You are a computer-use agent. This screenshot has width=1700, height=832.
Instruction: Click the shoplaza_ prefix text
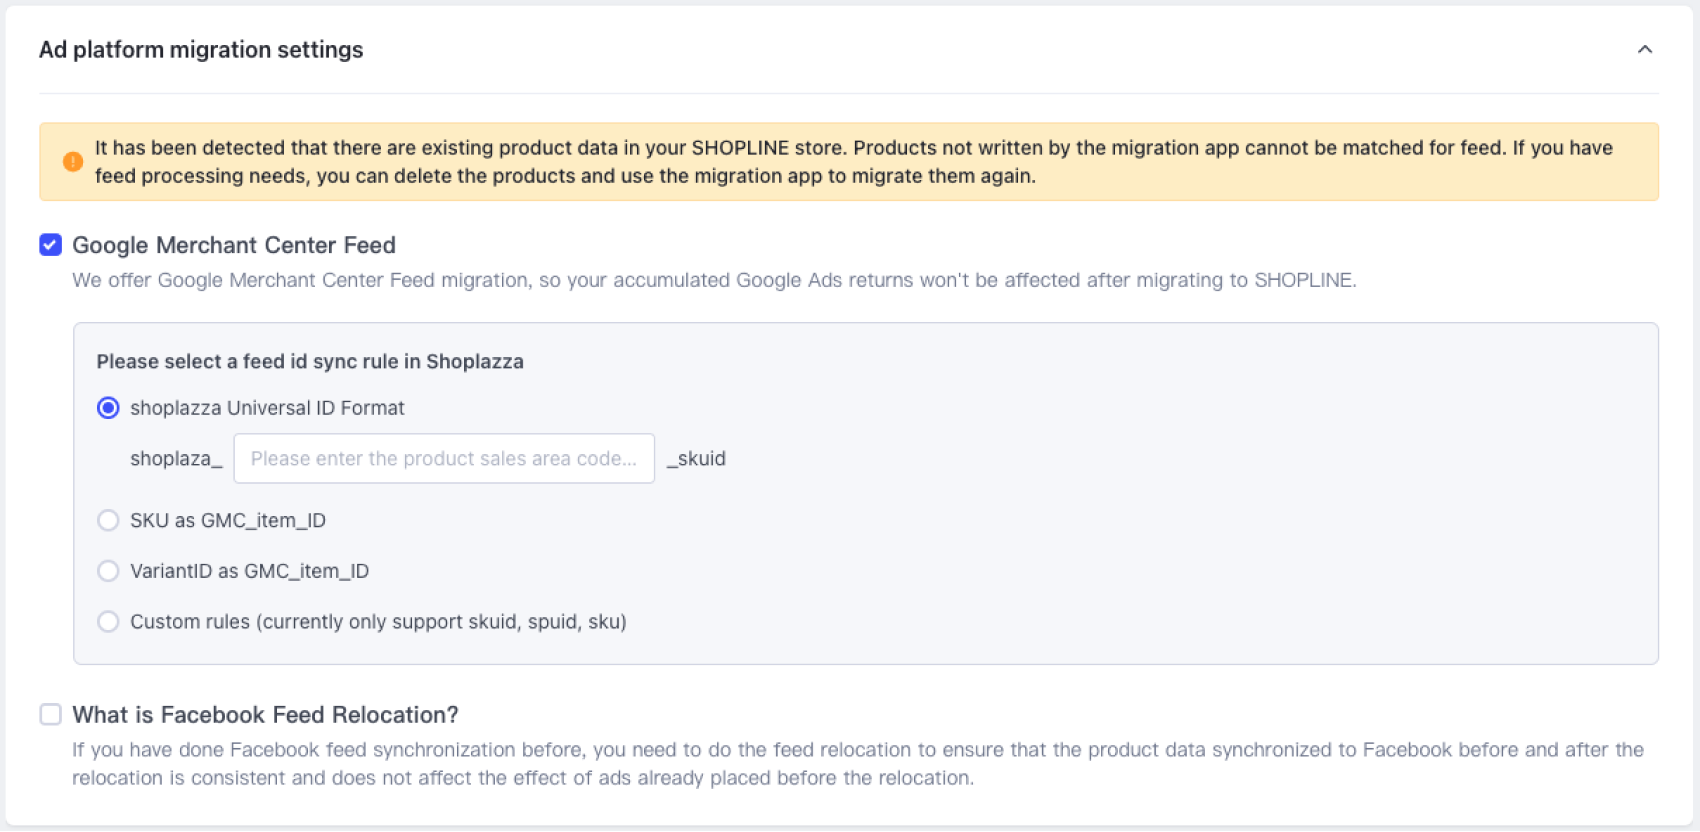coord(176,459)
